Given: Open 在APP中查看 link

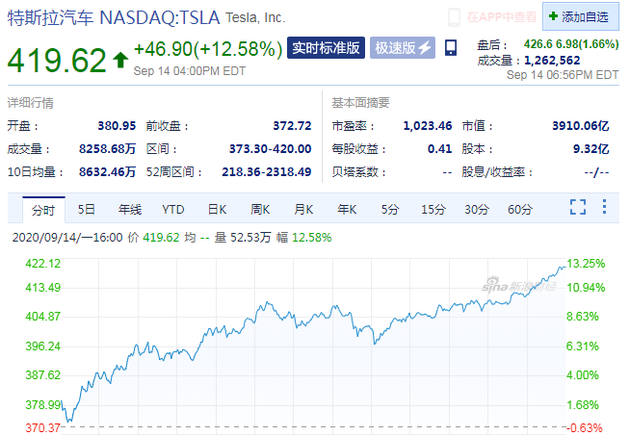Looking at the screenshot, I should pos(501,17).
